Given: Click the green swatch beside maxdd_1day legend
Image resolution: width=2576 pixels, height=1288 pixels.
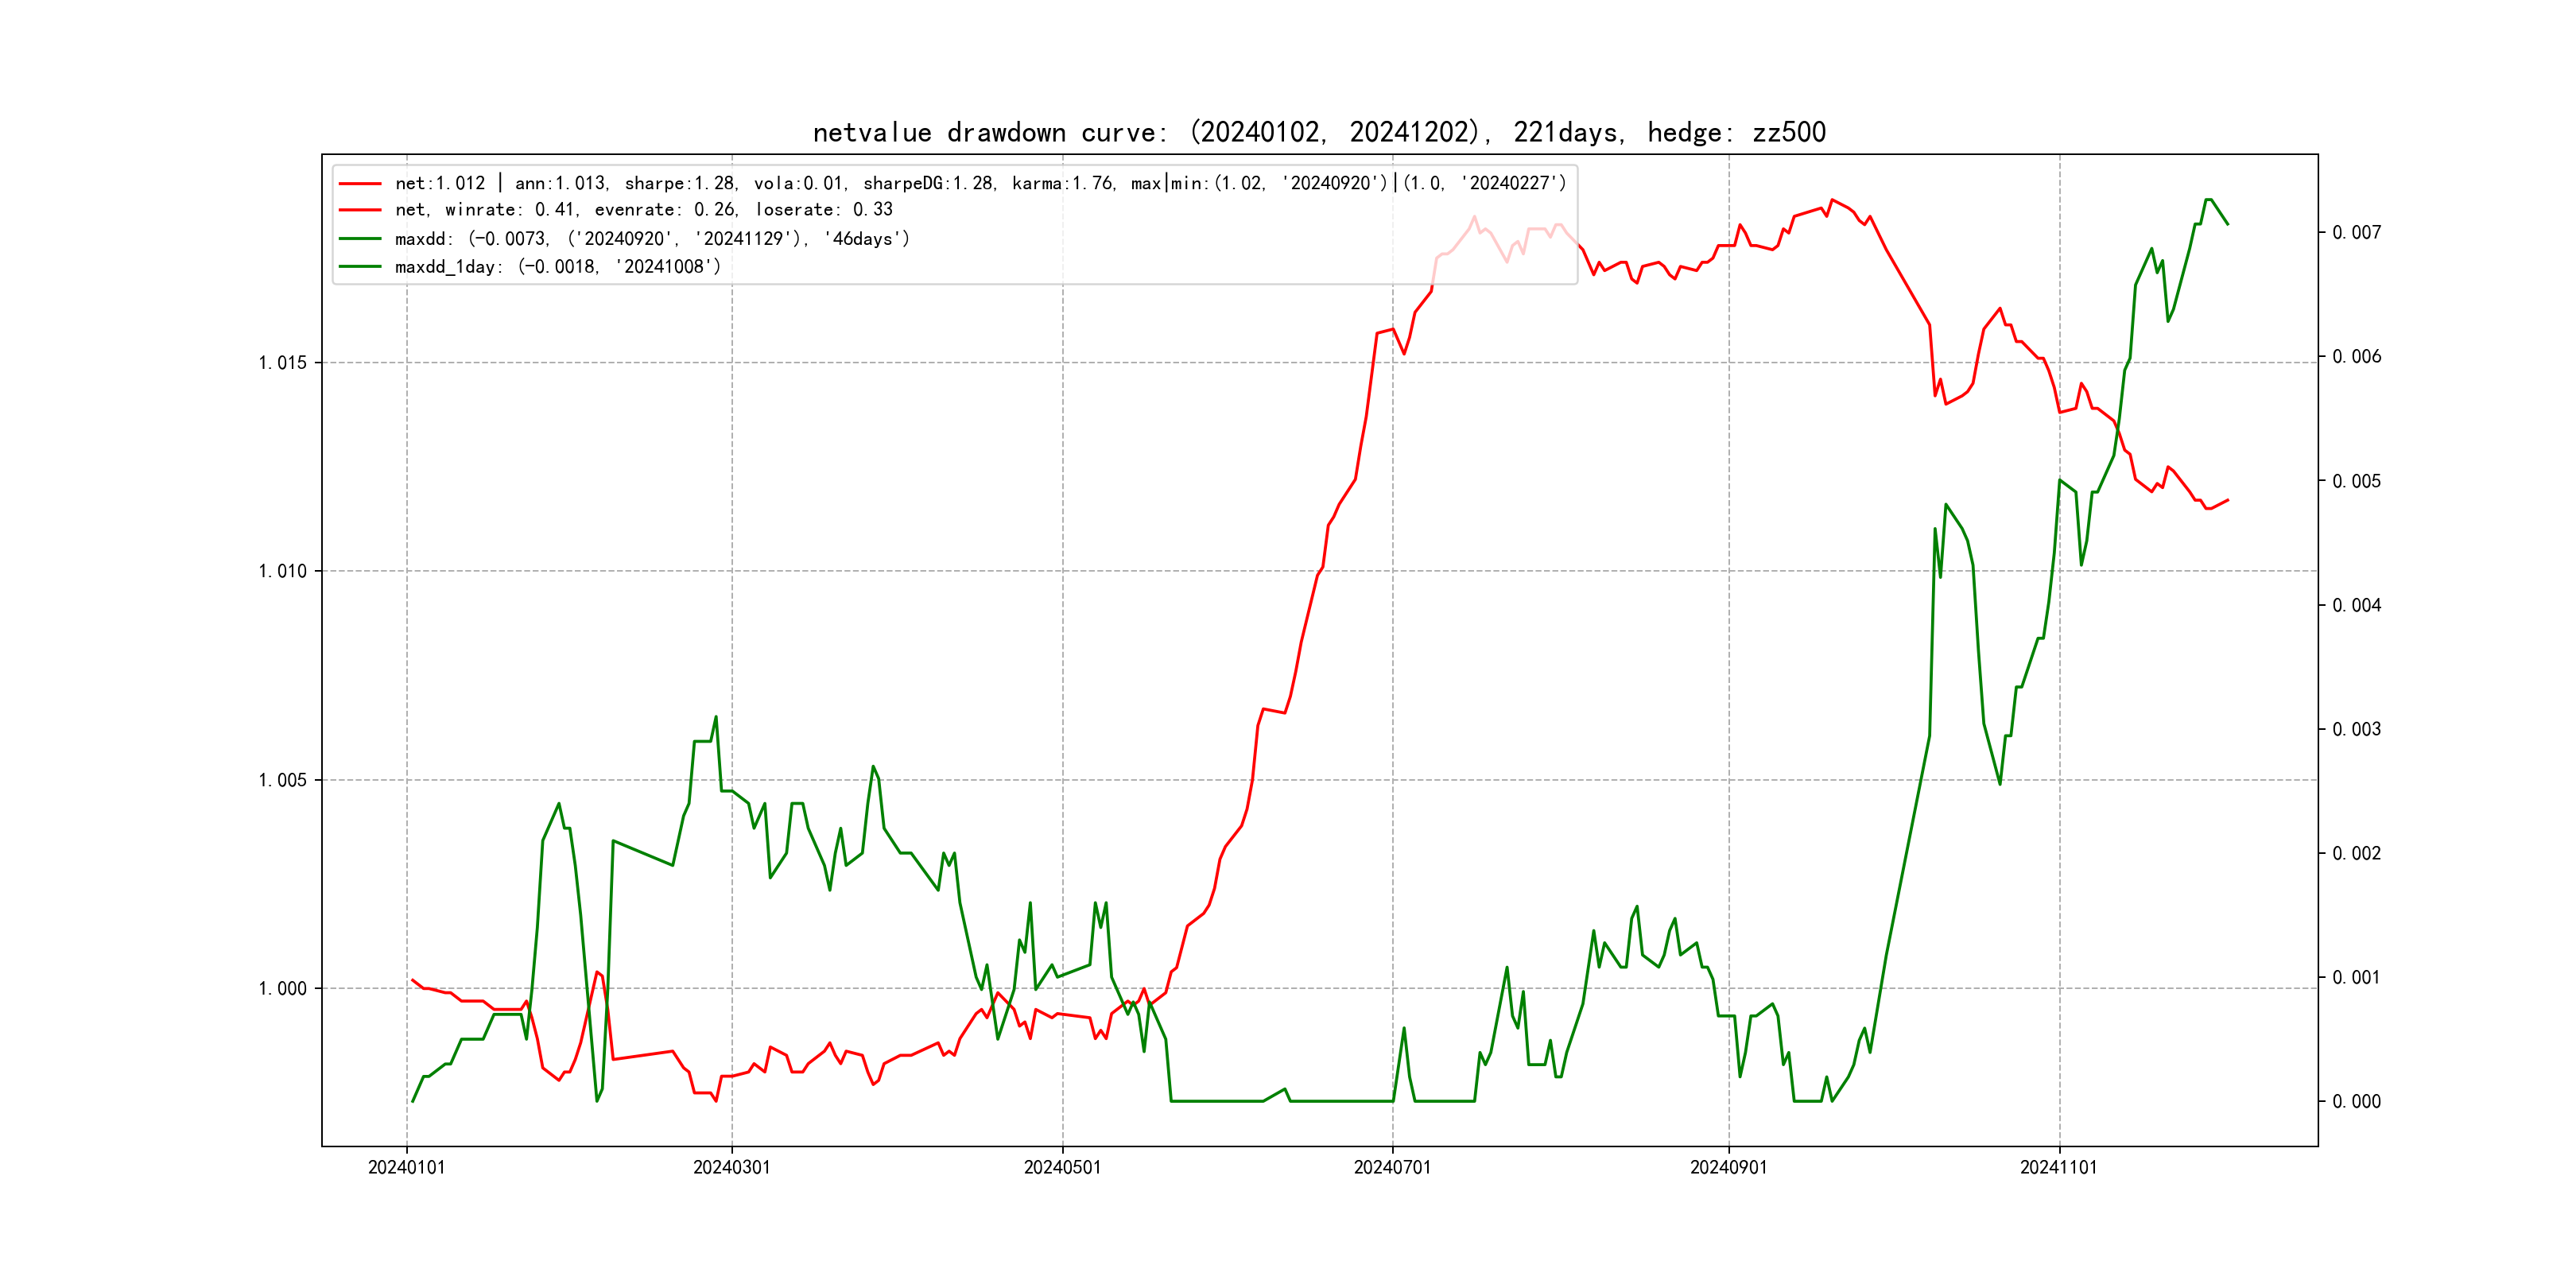Looking at the screenshot, I should point(360,267).
